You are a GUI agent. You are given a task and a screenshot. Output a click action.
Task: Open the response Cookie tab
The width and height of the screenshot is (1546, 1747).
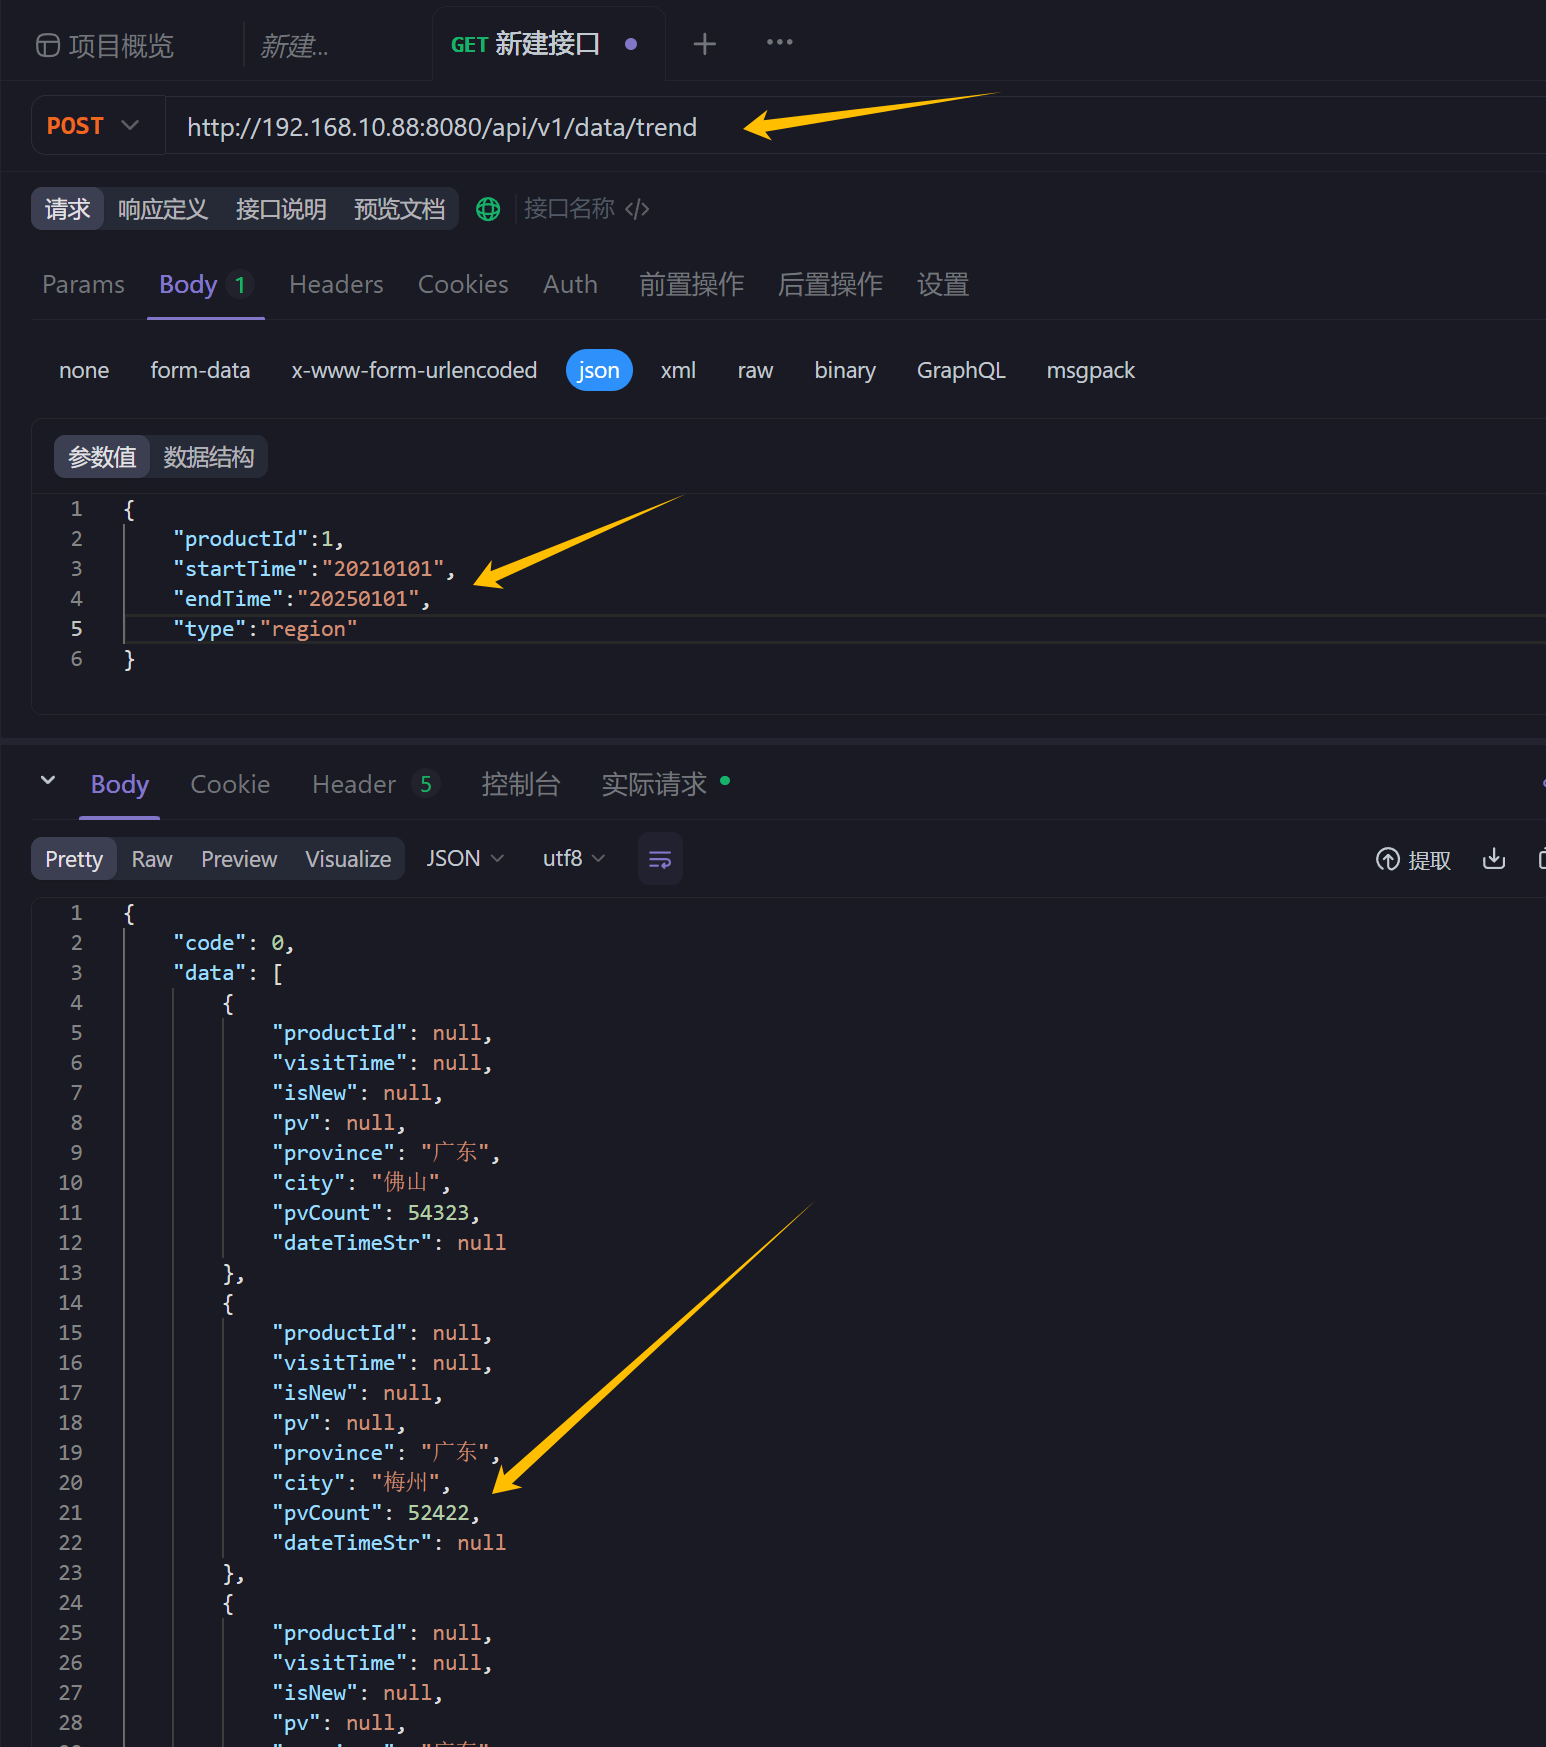230,785
